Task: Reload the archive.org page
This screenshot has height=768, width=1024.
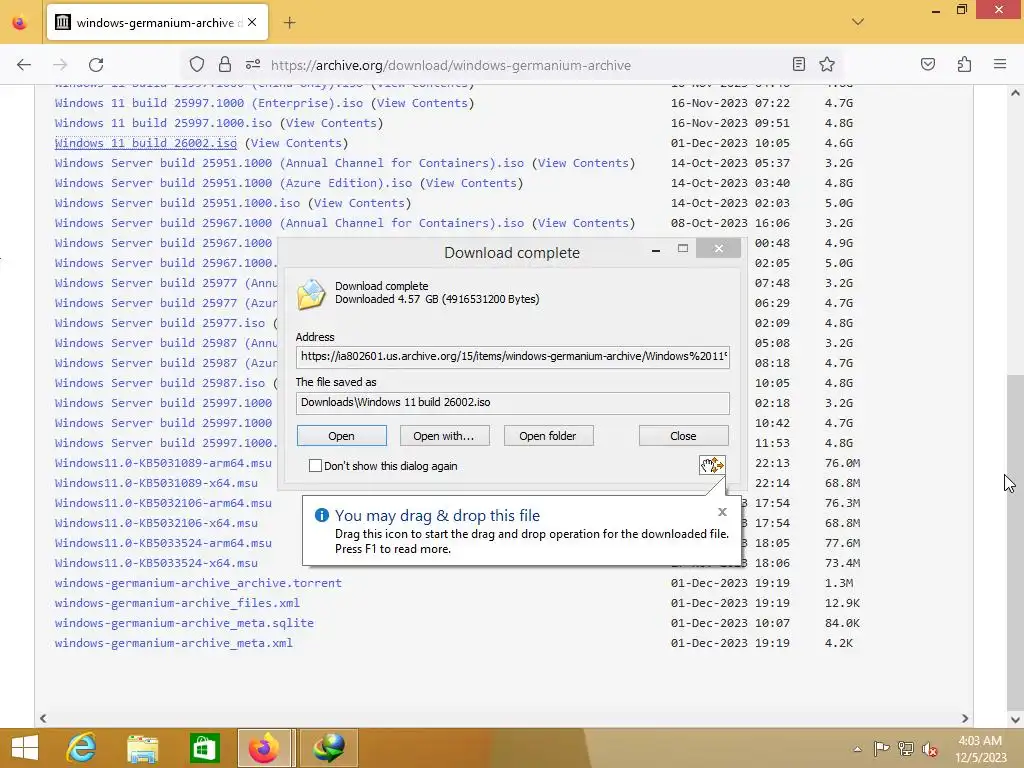Action: pyautogui.click(x=96, y=64)
